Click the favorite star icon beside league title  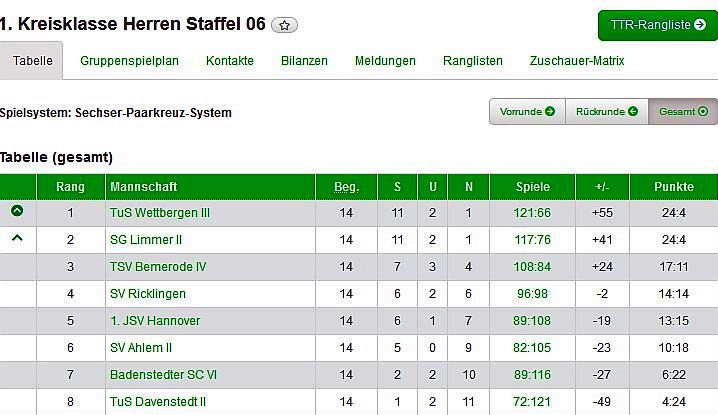pos(284,25)
